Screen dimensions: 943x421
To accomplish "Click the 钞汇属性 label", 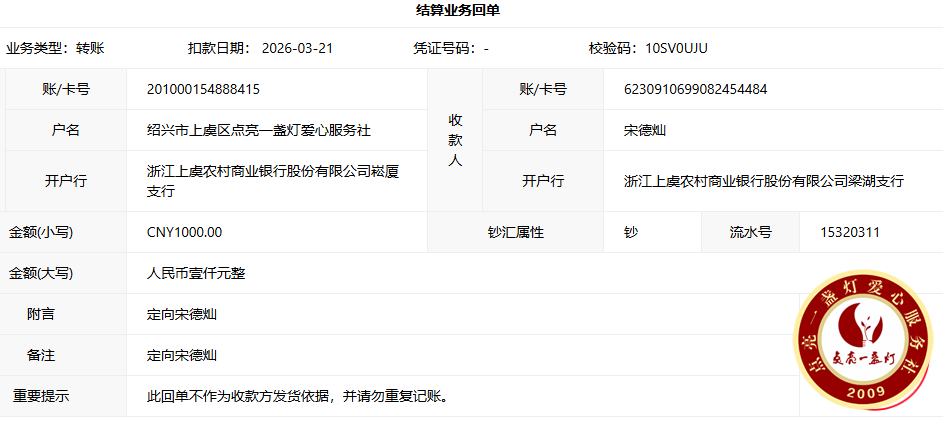I will pyautogui.click(x=515, y=232).
